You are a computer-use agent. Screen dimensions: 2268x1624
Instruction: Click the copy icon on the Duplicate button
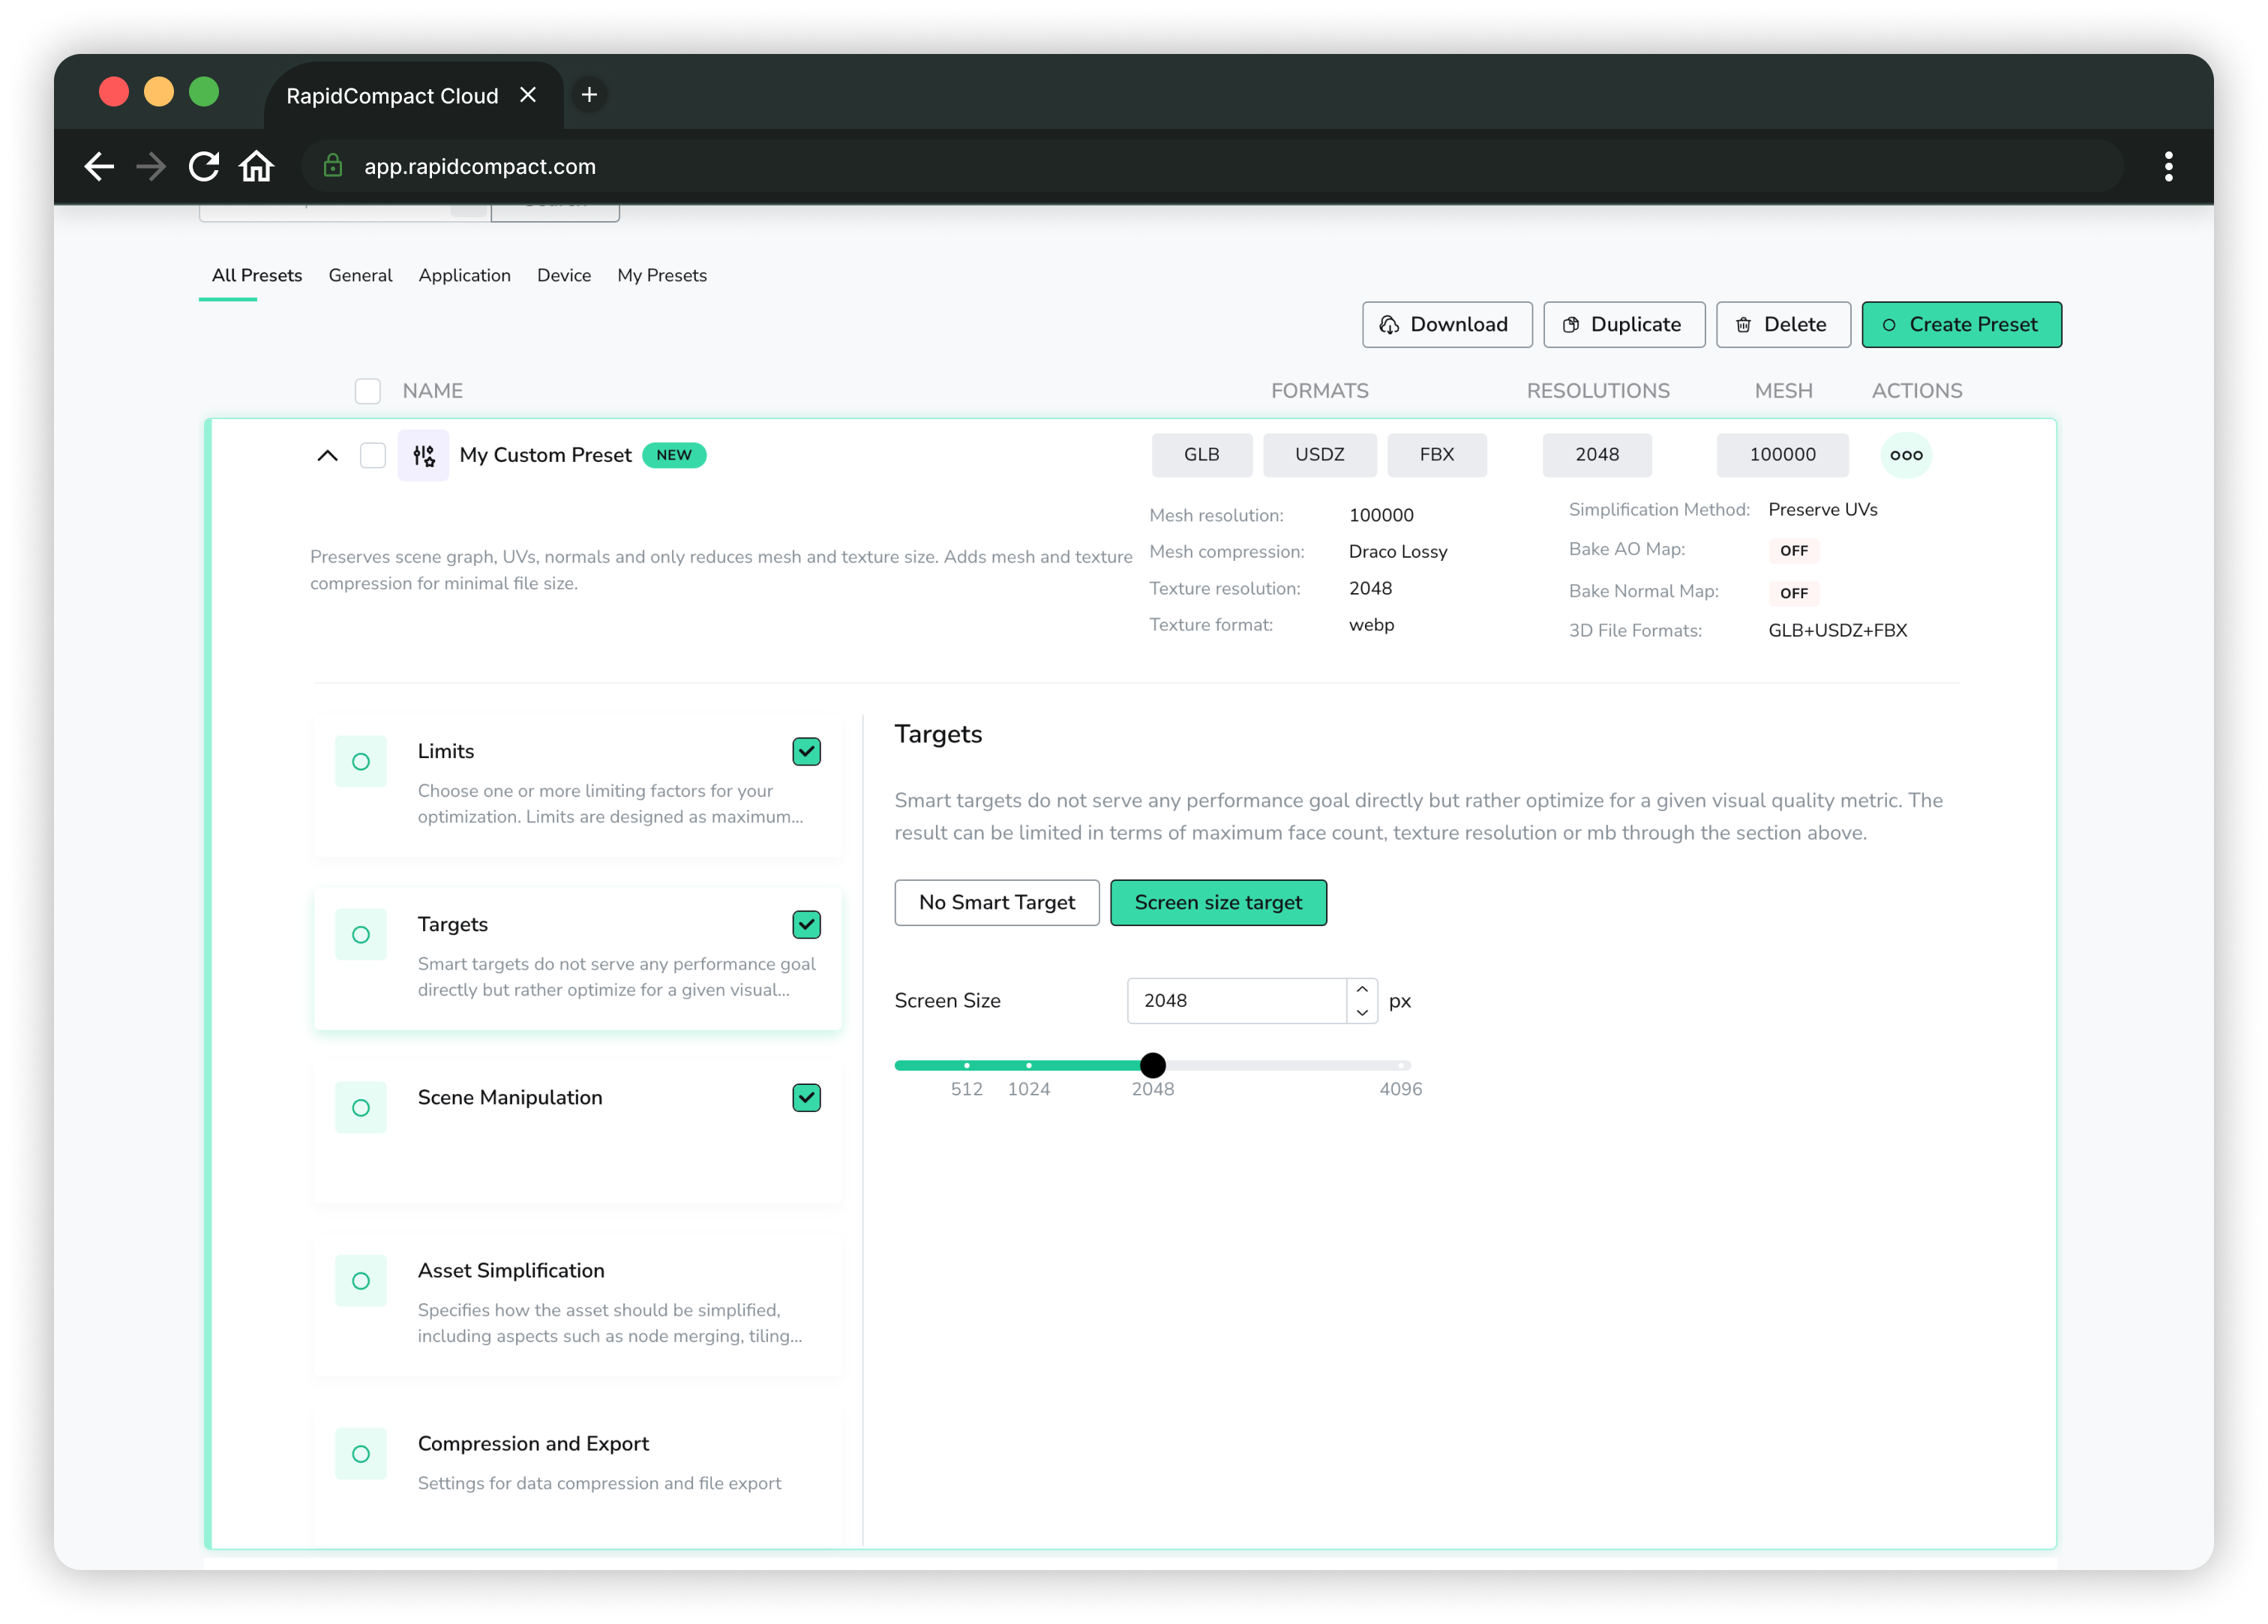pos(1571,325)
